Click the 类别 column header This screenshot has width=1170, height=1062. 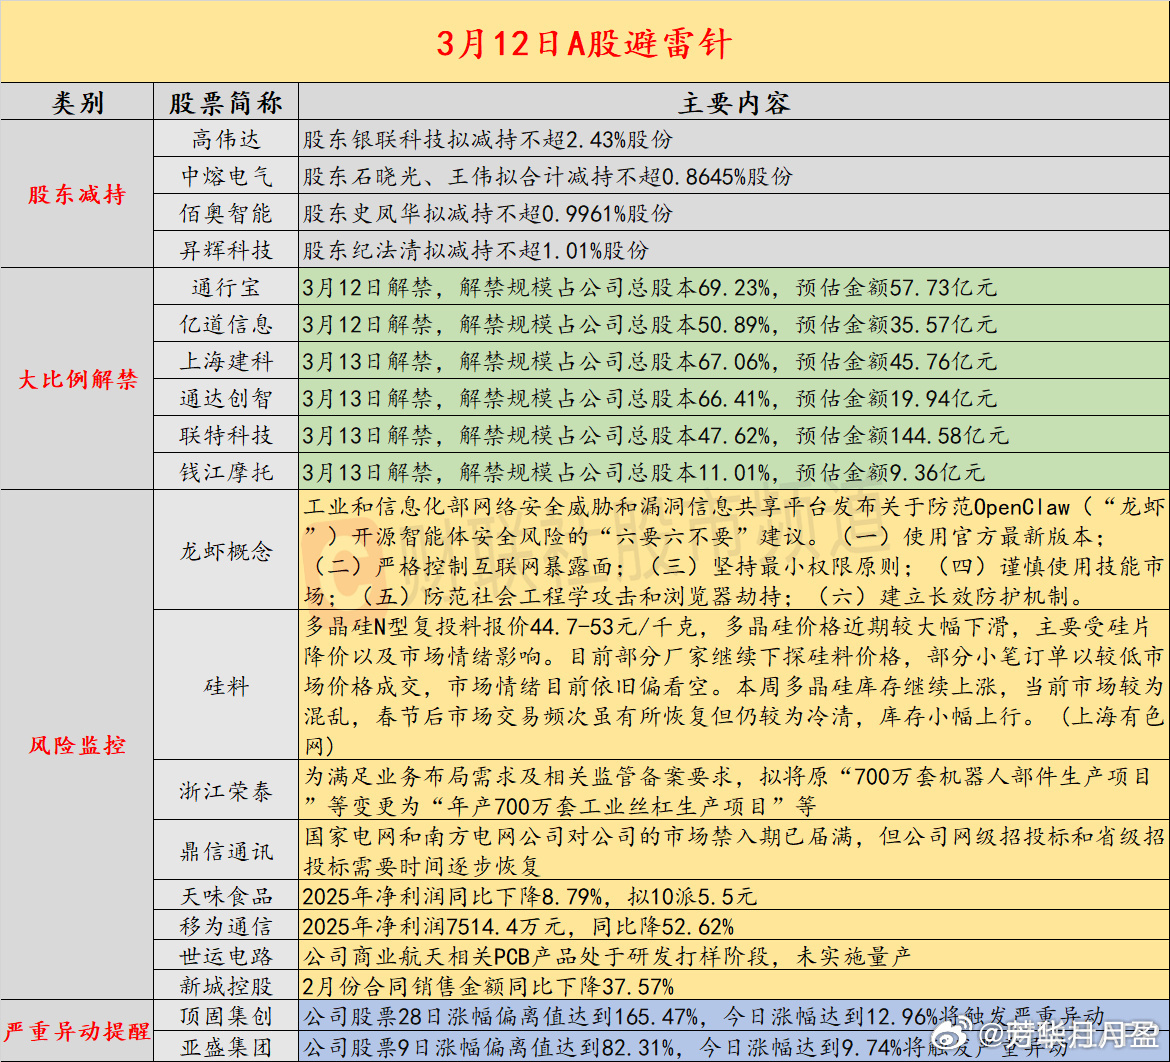(x=76, y=103)
